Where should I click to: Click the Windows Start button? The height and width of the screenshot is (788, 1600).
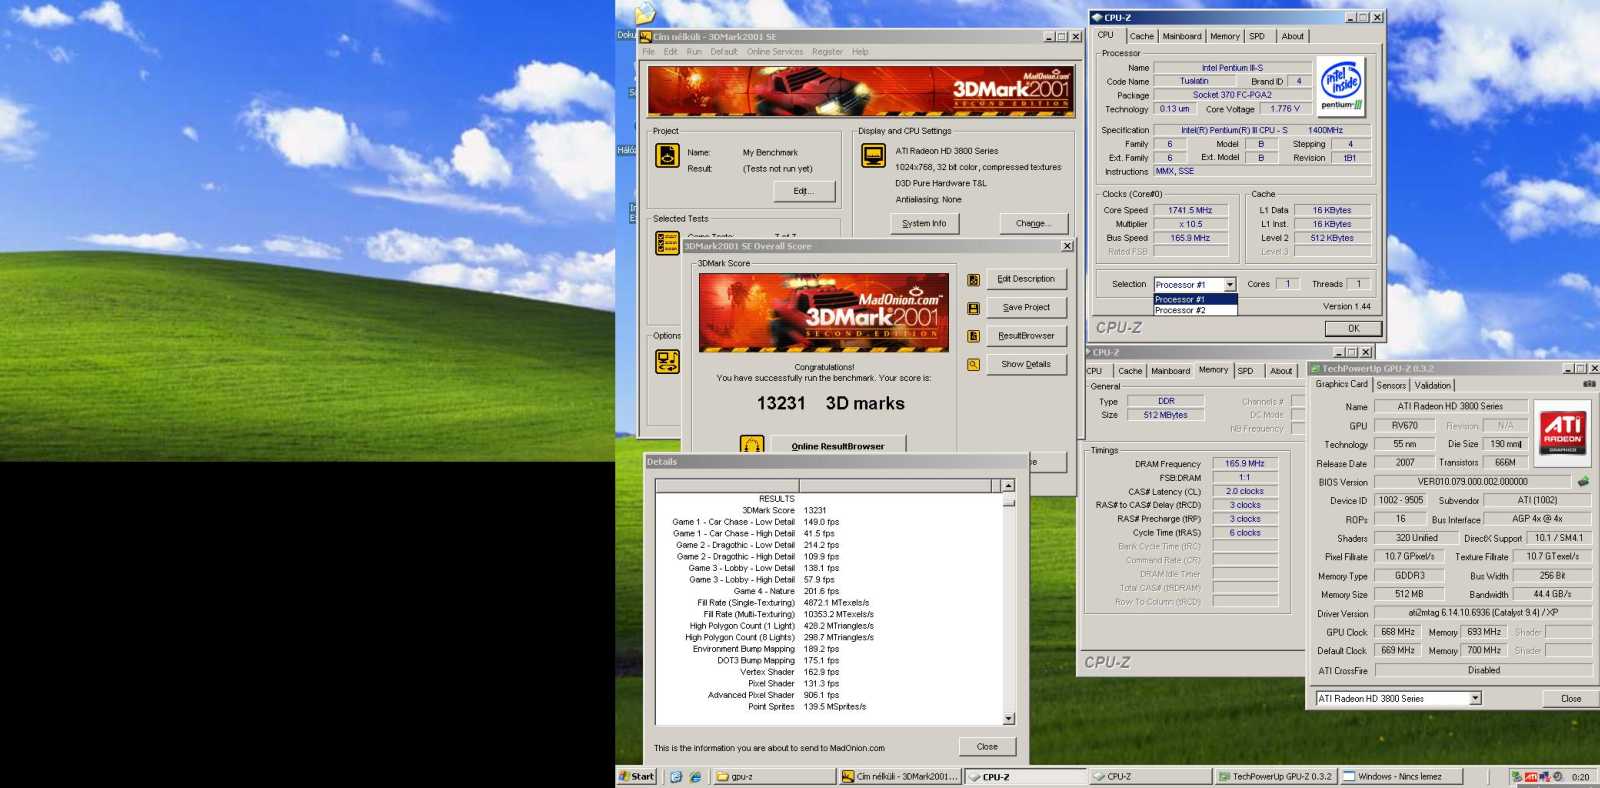click(x=636, y=776)
